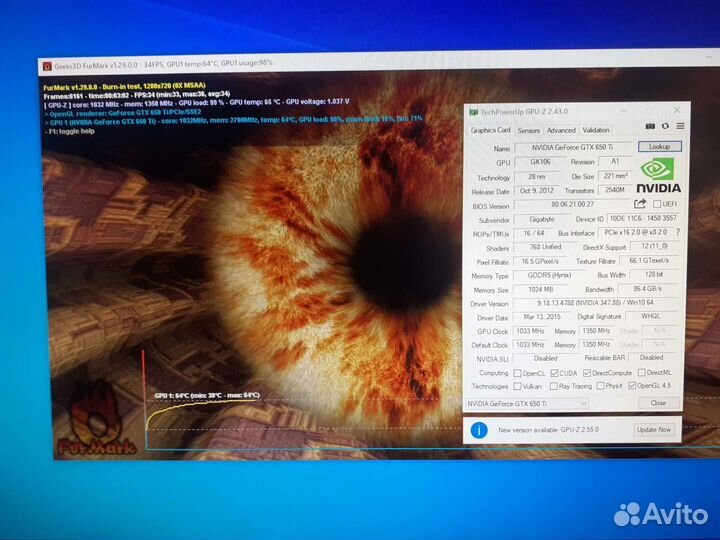Click the Subvendor value Gigabyte

coord(542,219)
